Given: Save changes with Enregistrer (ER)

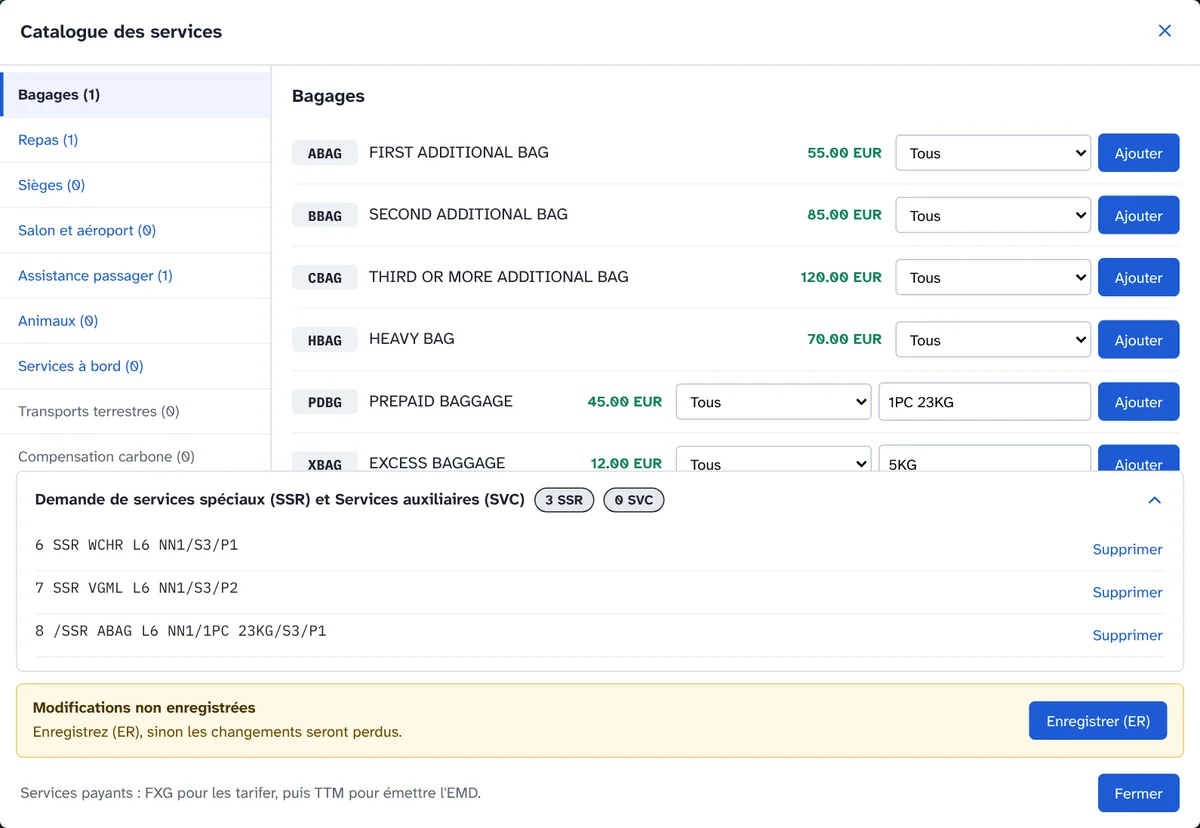Looking at the screenshot, I should click(x=1098, y=721).
